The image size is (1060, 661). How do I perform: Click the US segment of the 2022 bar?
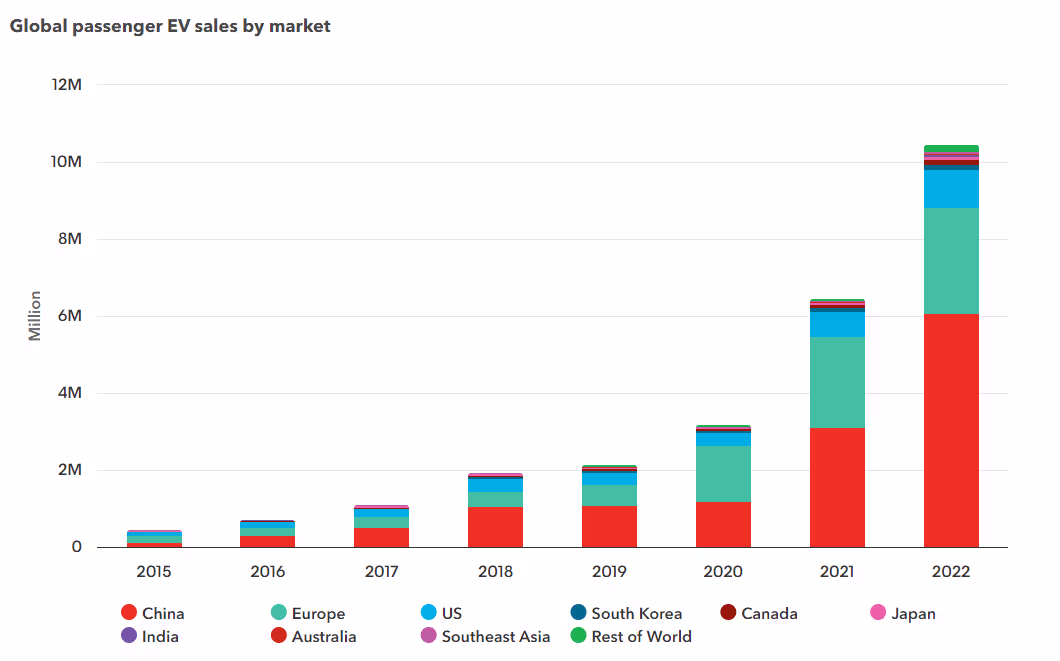click(x=951, y=189)
